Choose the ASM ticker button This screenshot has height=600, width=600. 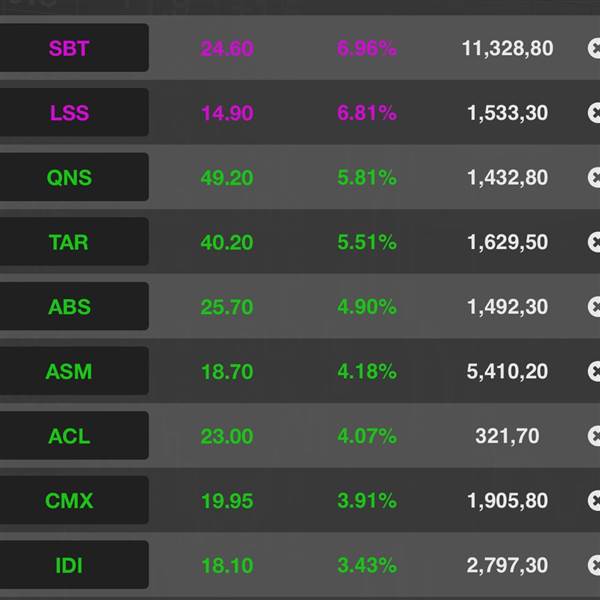[x=74, y=371]
